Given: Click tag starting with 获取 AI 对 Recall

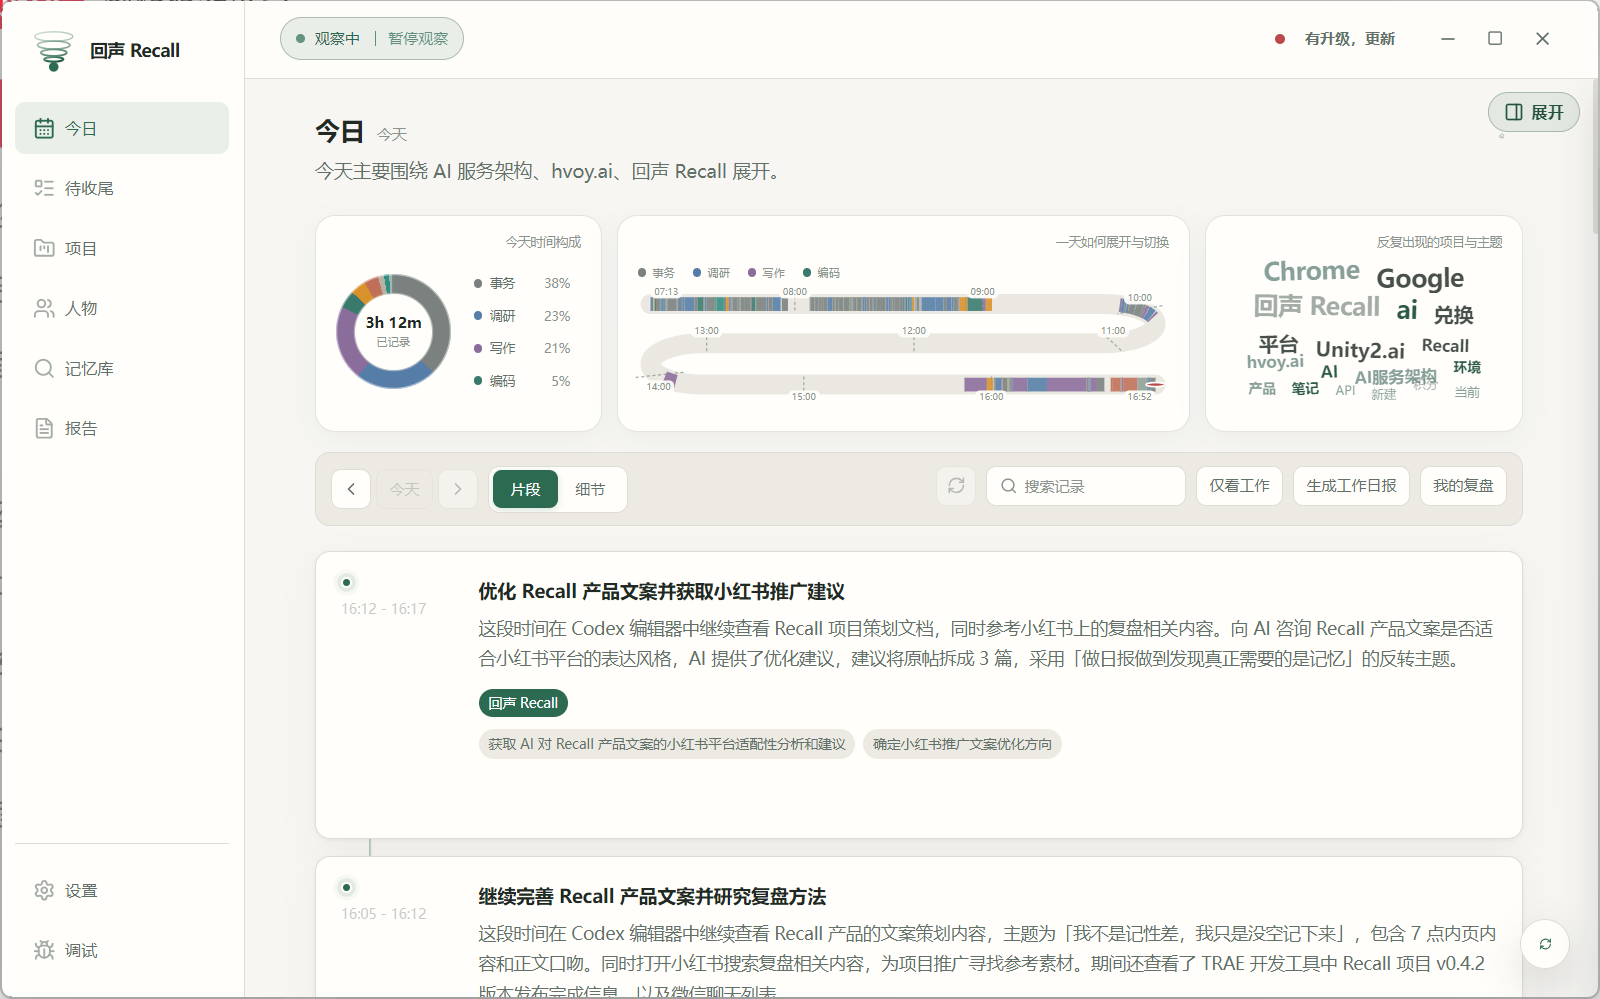Looking at the screenshot, I should pos(667,744).
